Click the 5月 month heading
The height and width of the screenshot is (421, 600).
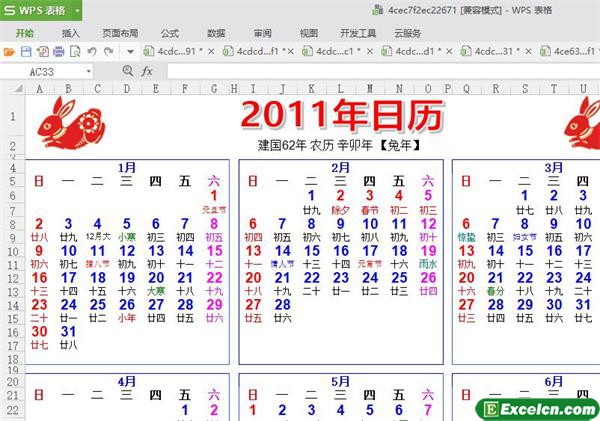(x=340, y=382)
